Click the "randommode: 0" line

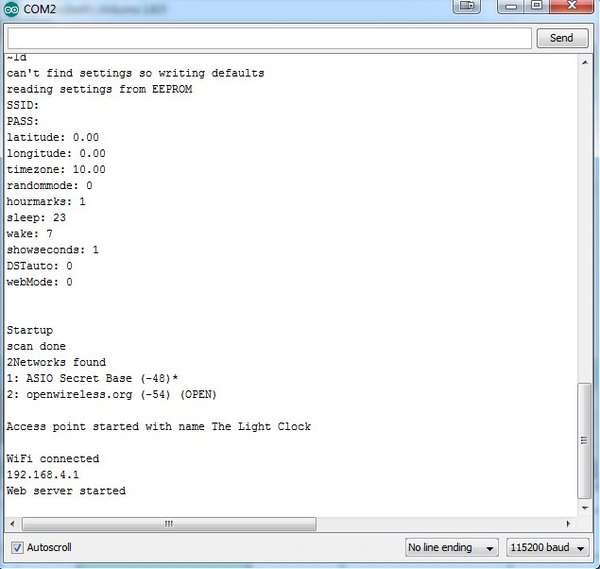[49, 186]
